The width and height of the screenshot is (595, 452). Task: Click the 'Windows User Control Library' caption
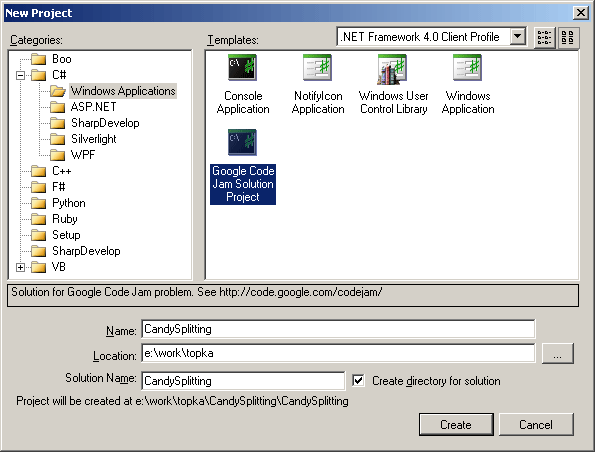pos(394,102)
